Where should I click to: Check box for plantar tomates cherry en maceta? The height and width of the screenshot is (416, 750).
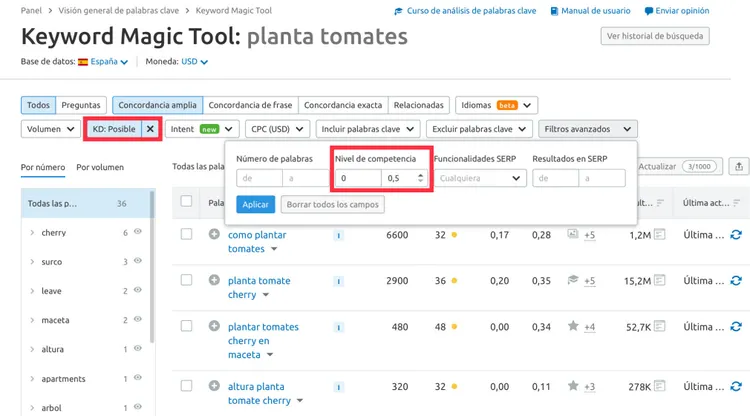(187, 326)
